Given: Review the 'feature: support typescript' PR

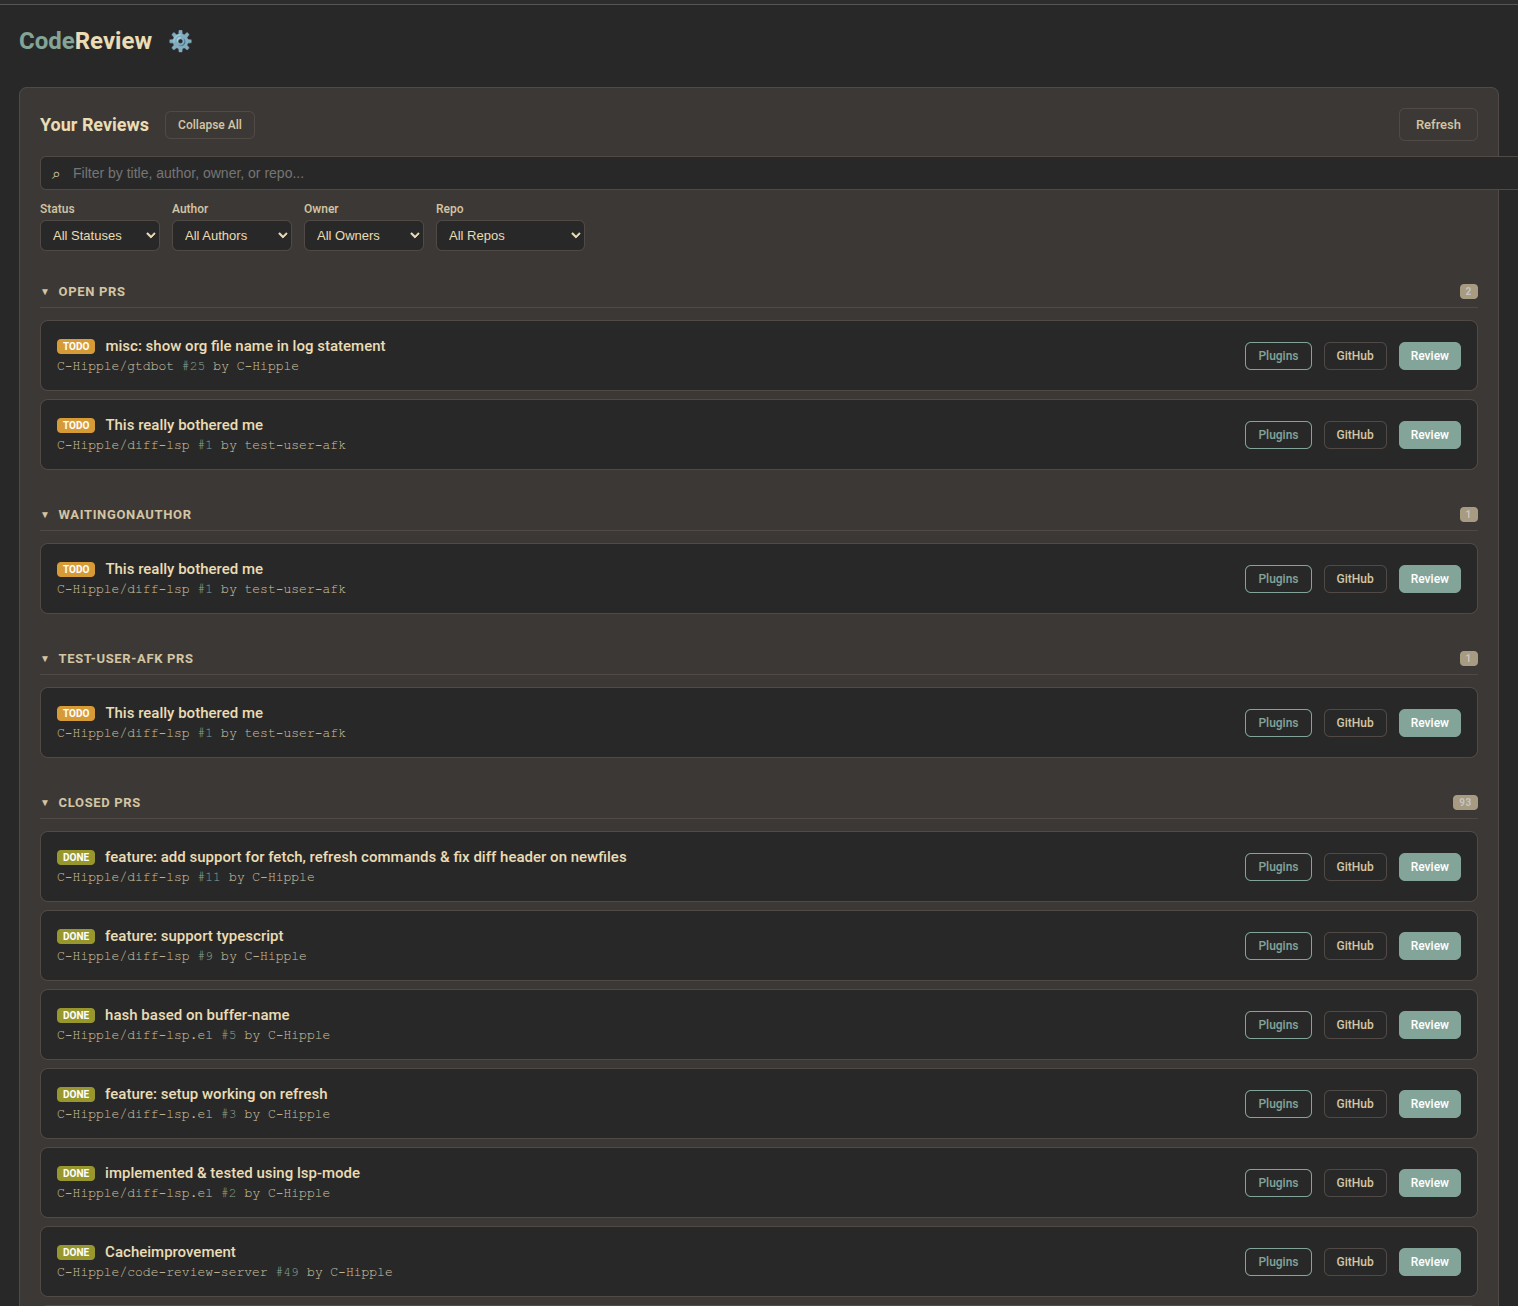Looking at the screenshot, I should coord(1430,946).
